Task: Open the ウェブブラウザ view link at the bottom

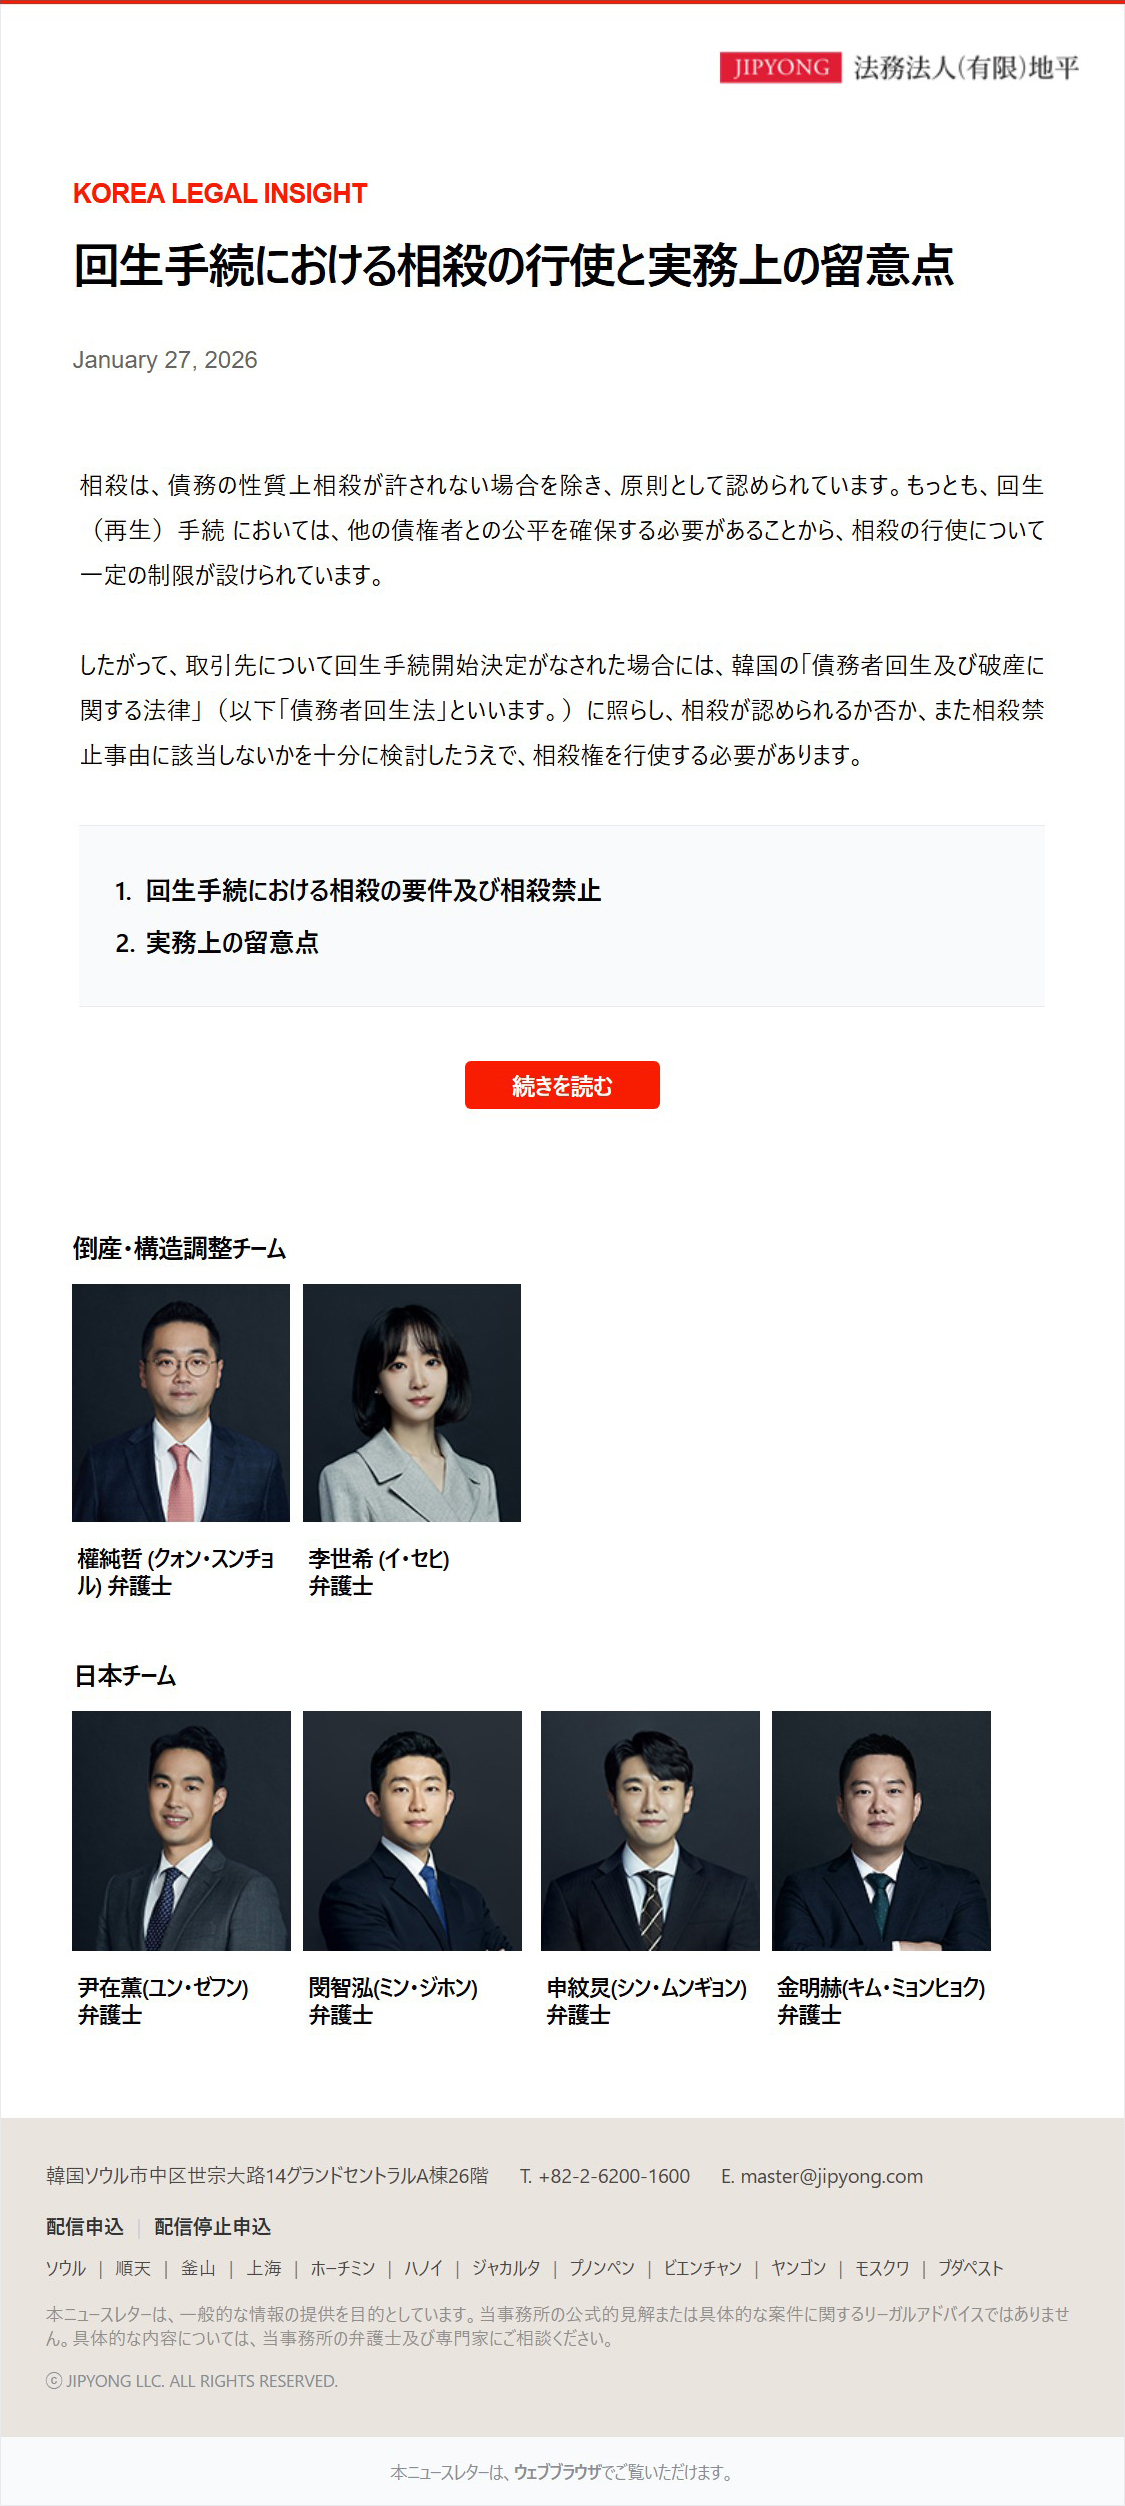Action: 558,2472
